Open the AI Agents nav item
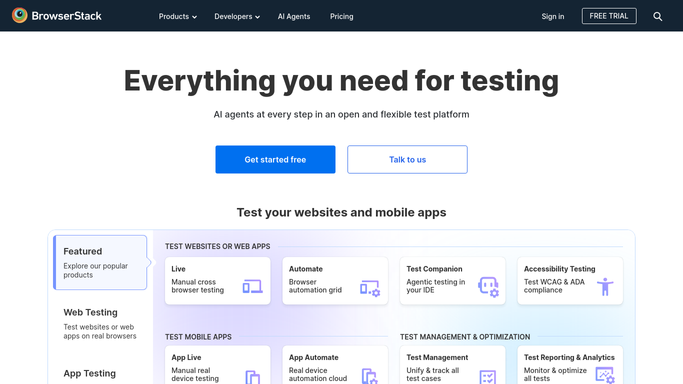The width and height of the screenshot is (683, 384). point(294,17)
